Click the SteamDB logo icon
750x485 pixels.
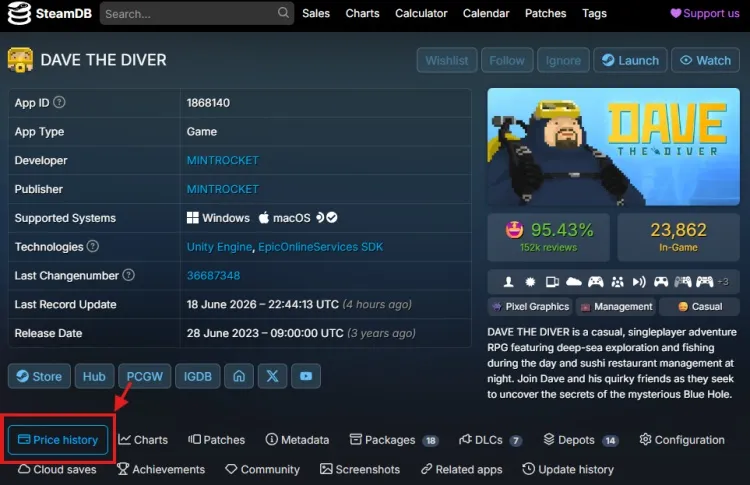(19, 13)
